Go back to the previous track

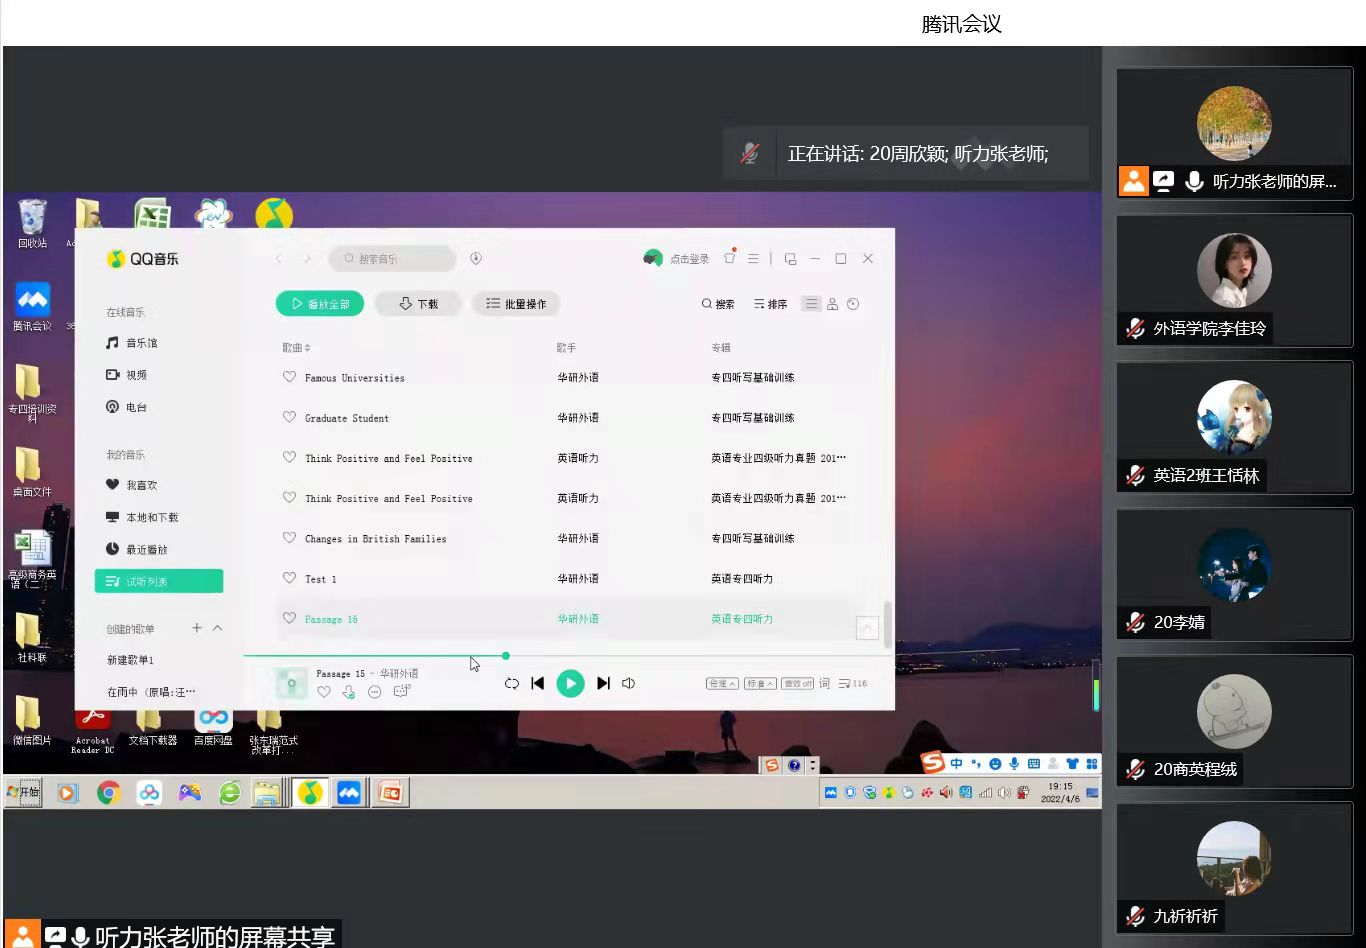pyautogui.click(x=538, y=684)
